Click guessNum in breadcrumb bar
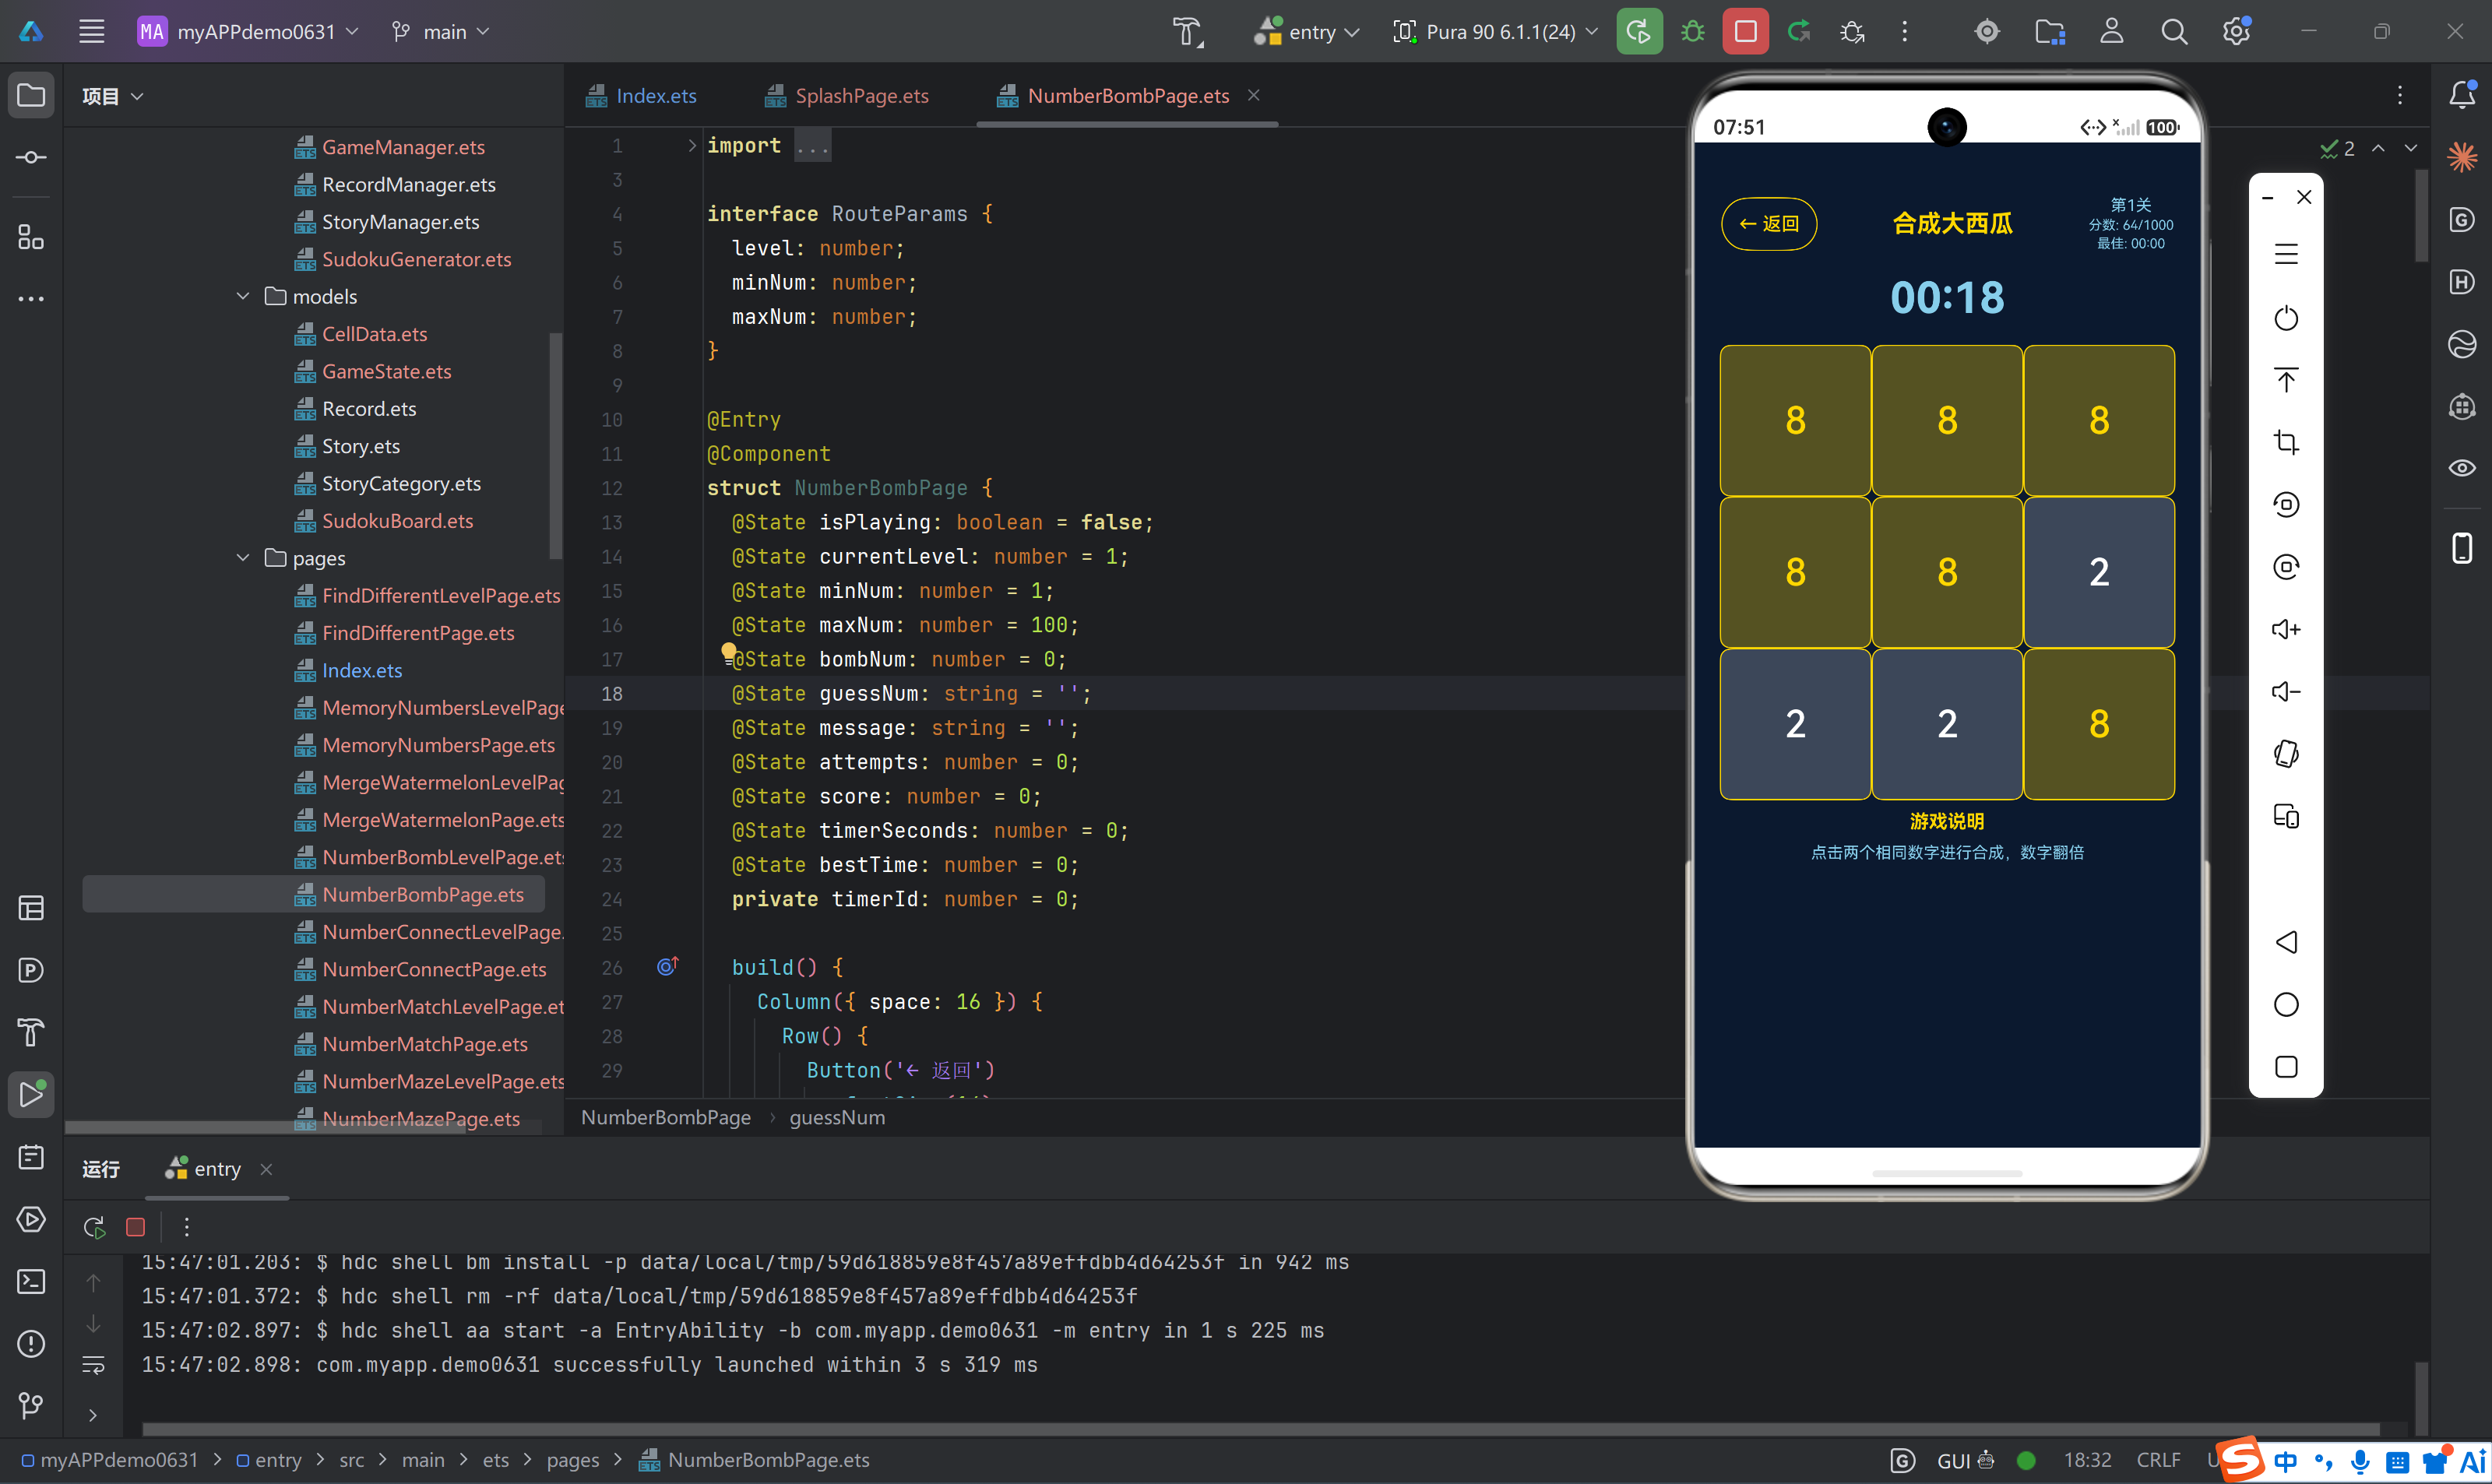This screenshot has height=1484, width=2492. click(x=837, y=1117)
